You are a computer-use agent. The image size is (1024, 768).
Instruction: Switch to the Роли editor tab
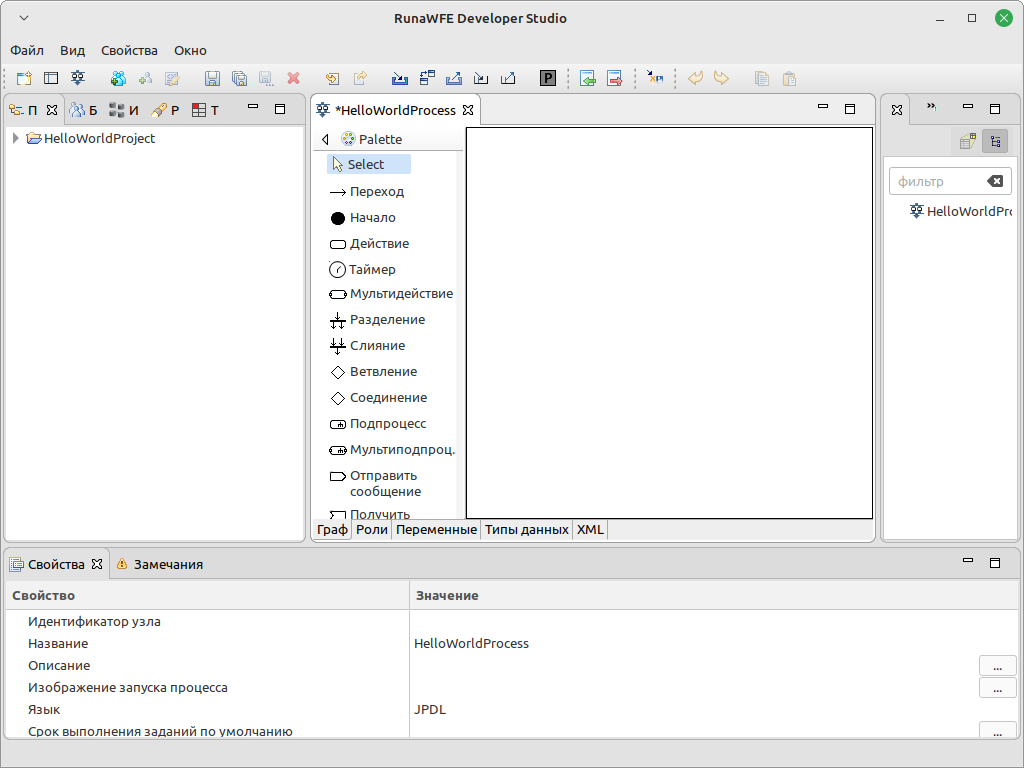pyautogui.click(x=372, y=530)
